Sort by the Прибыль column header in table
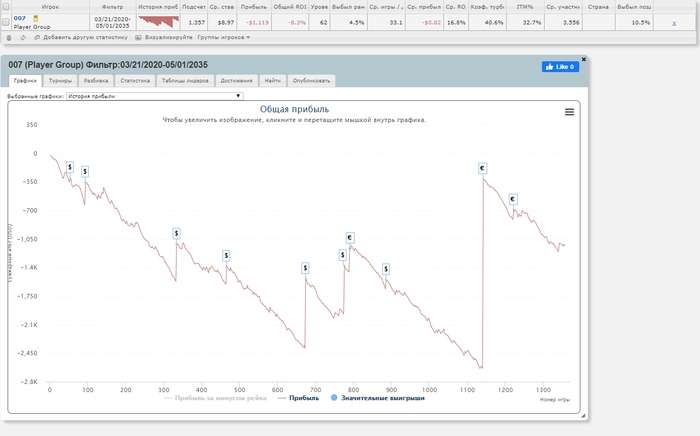Screen dimensions: 700x436 point(254,7)
